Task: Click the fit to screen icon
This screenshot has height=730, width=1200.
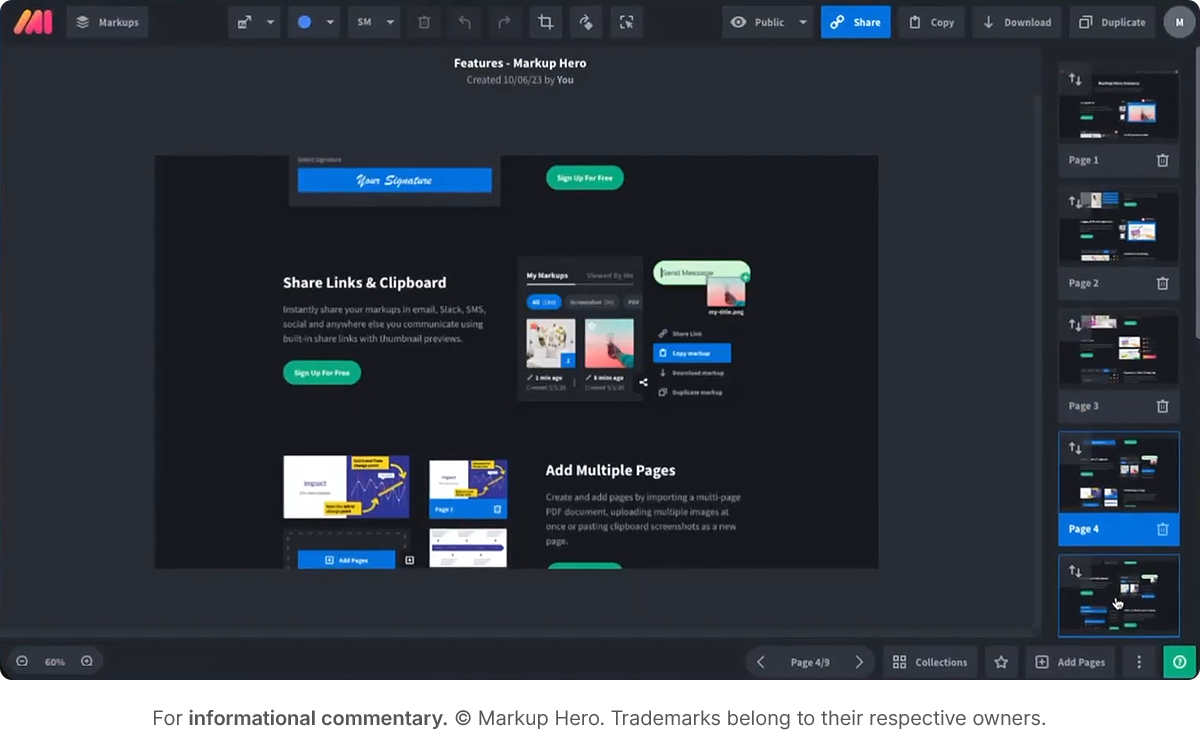Action: pyautogui.click(x=626, y=22)
